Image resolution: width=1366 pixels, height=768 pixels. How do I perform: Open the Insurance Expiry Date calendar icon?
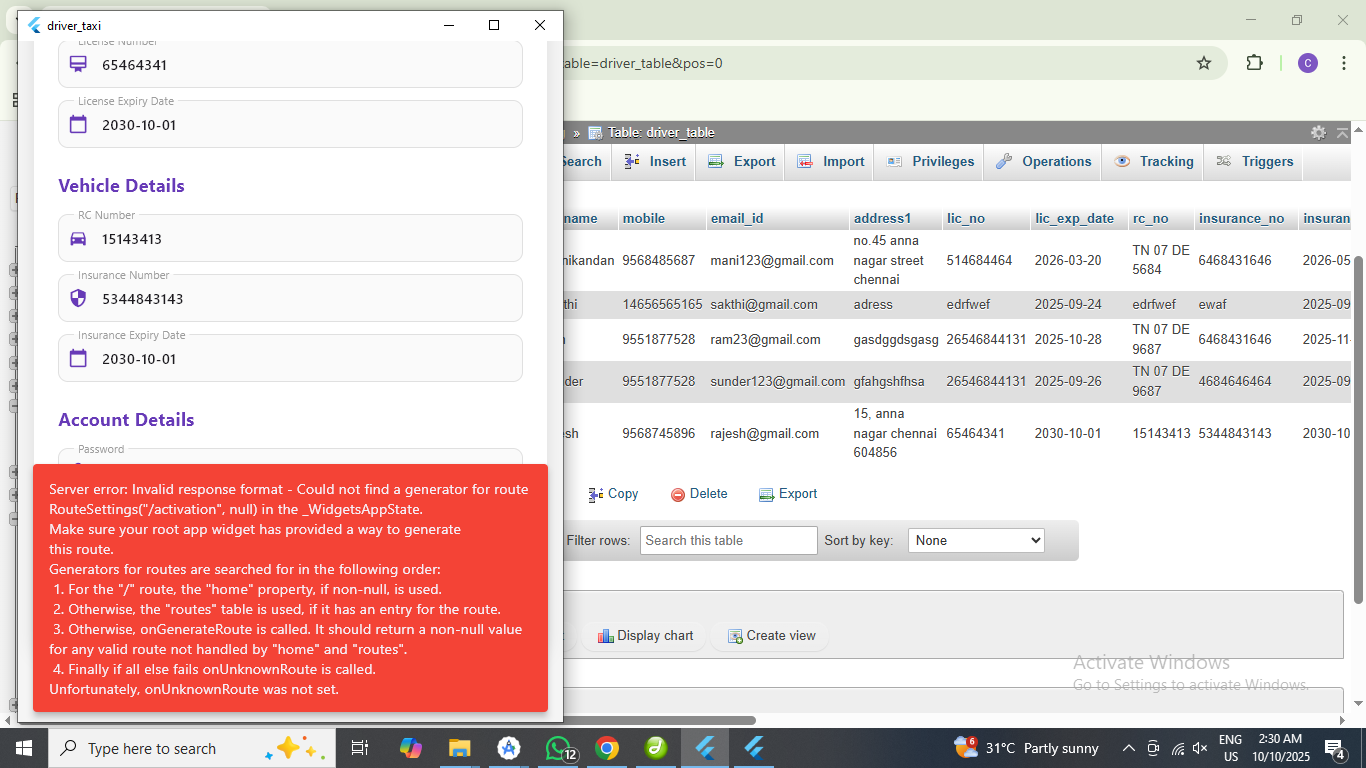78,359
